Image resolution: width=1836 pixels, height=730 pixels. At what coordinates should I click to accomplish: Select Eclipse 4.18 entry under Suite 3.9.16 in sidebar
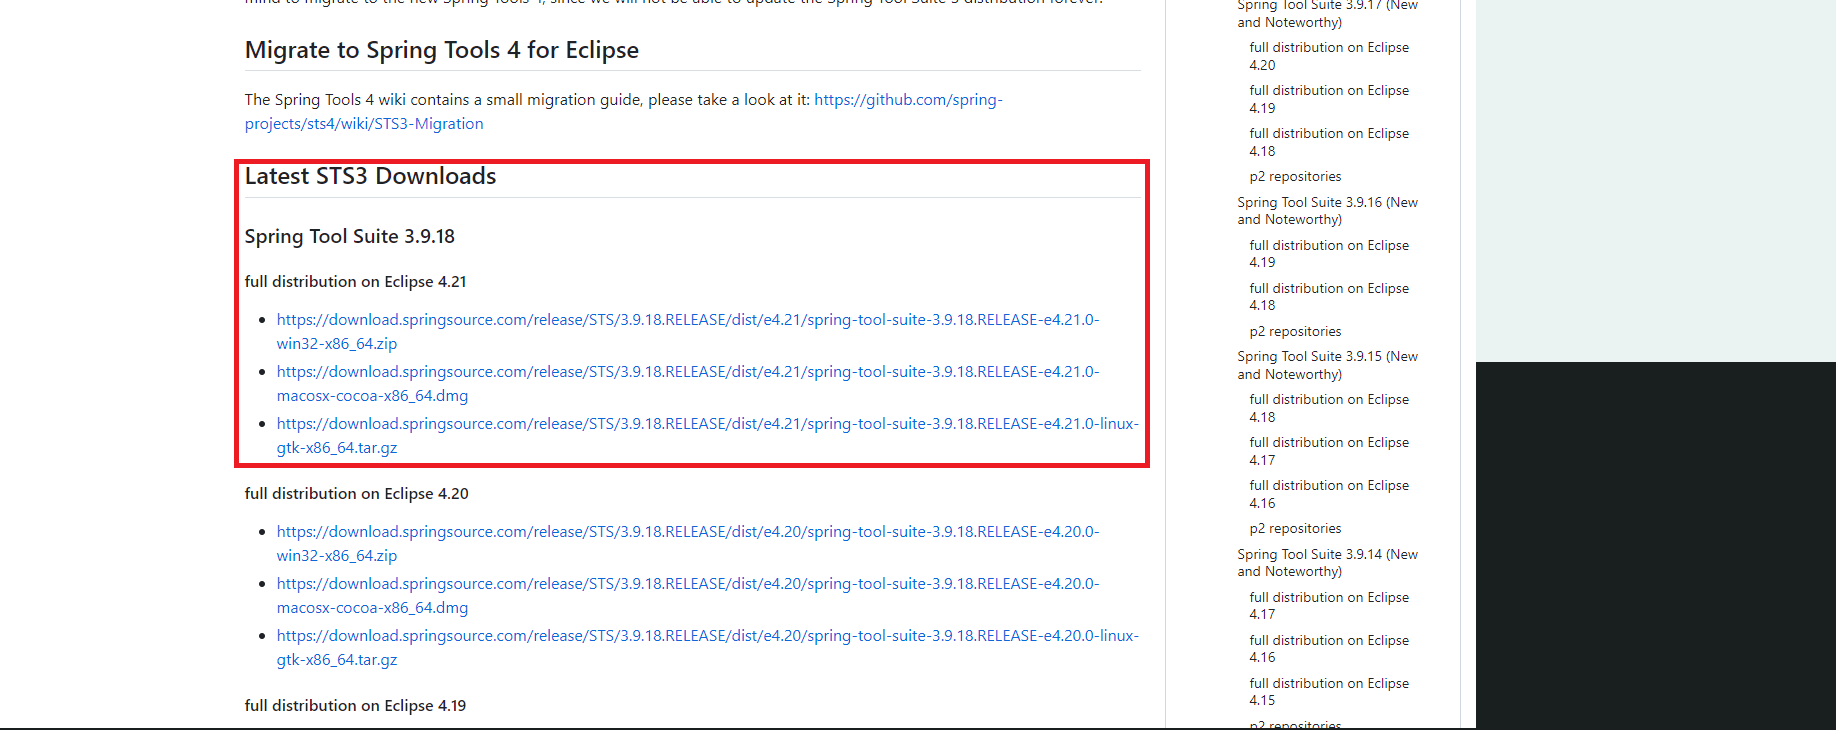point(1329,297)
